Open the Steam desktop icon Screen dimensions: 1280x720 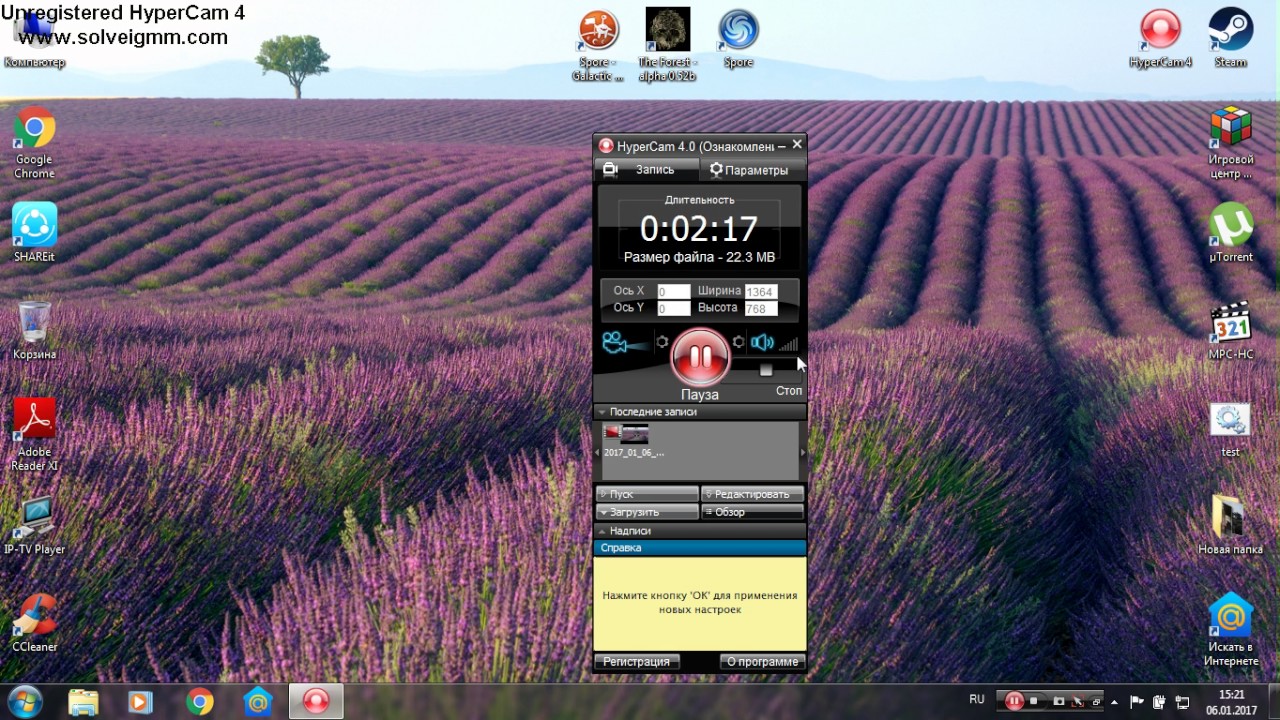[x=1231, y=38]
